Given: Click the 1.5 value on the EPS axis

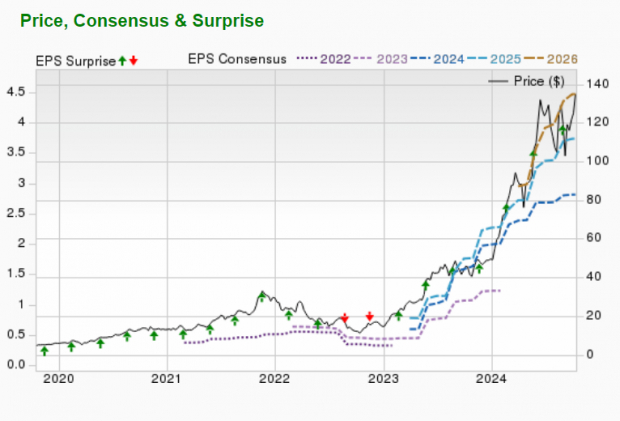Looking at the screenshot, I should (x=16, y=274).
